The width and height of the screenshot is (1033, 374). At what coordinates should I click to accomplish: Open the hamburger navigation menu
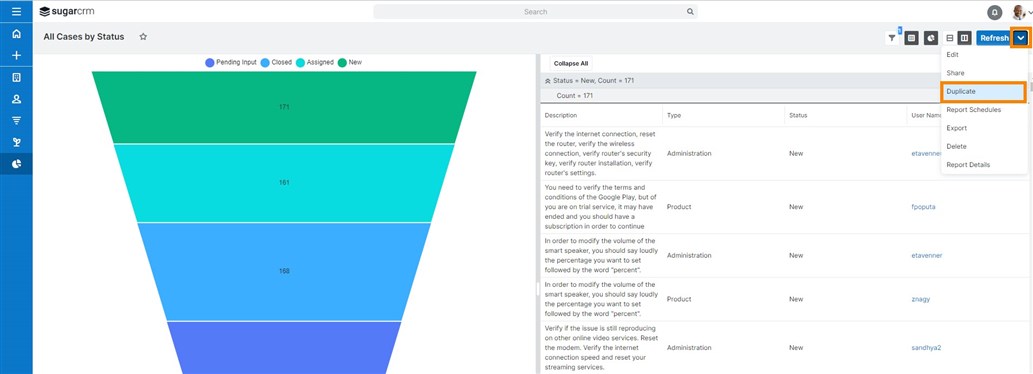16,11
